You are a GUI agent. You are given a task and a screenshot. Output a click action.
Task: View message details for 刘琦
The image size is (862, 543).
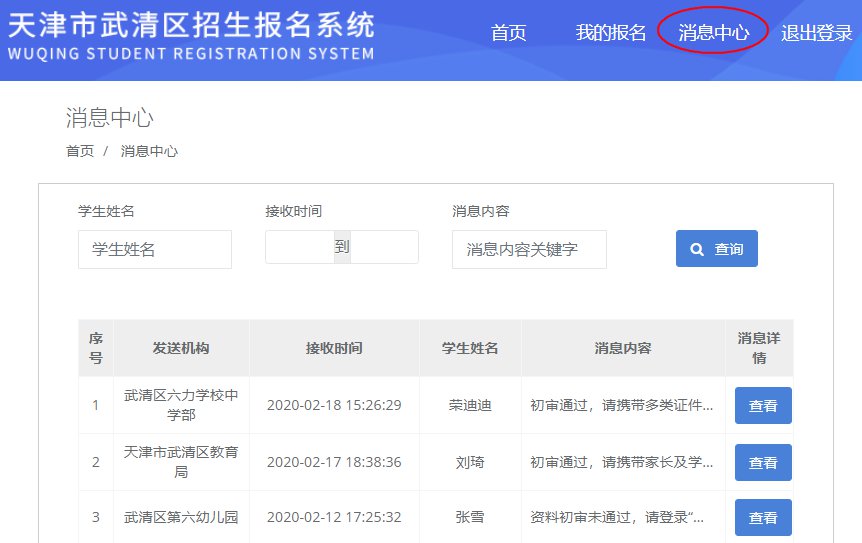(x=763, y=462)
